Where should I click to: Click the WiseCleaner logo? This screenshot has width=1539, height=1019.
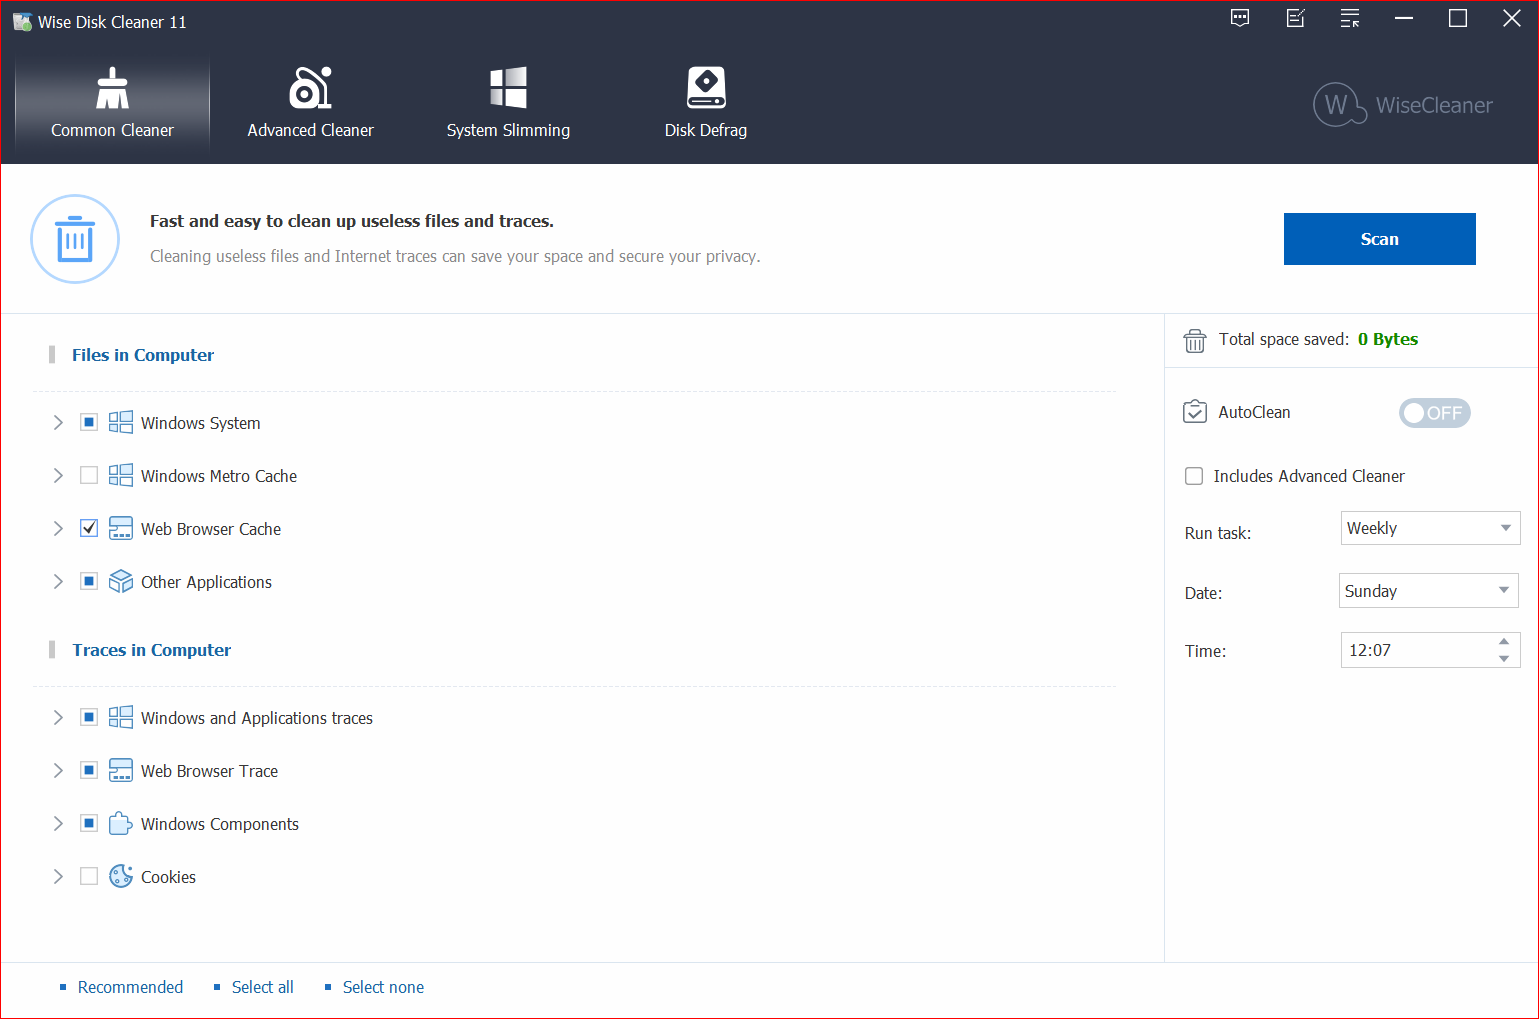(1401, 104)
